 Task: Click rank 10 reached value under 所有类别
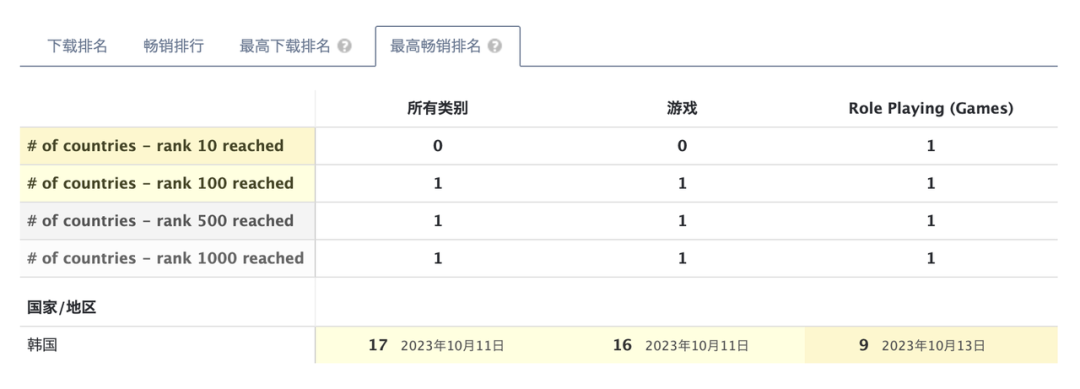(437, 146)
